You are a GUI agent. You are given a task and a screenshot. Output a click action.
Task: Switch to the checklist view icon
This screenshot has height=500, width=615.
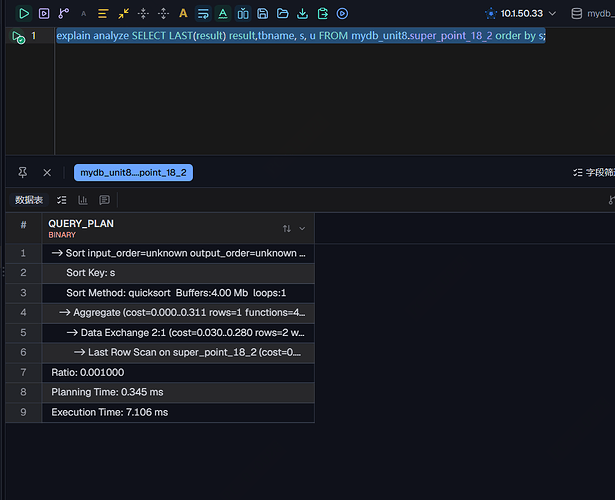click(x=62, y=200)
